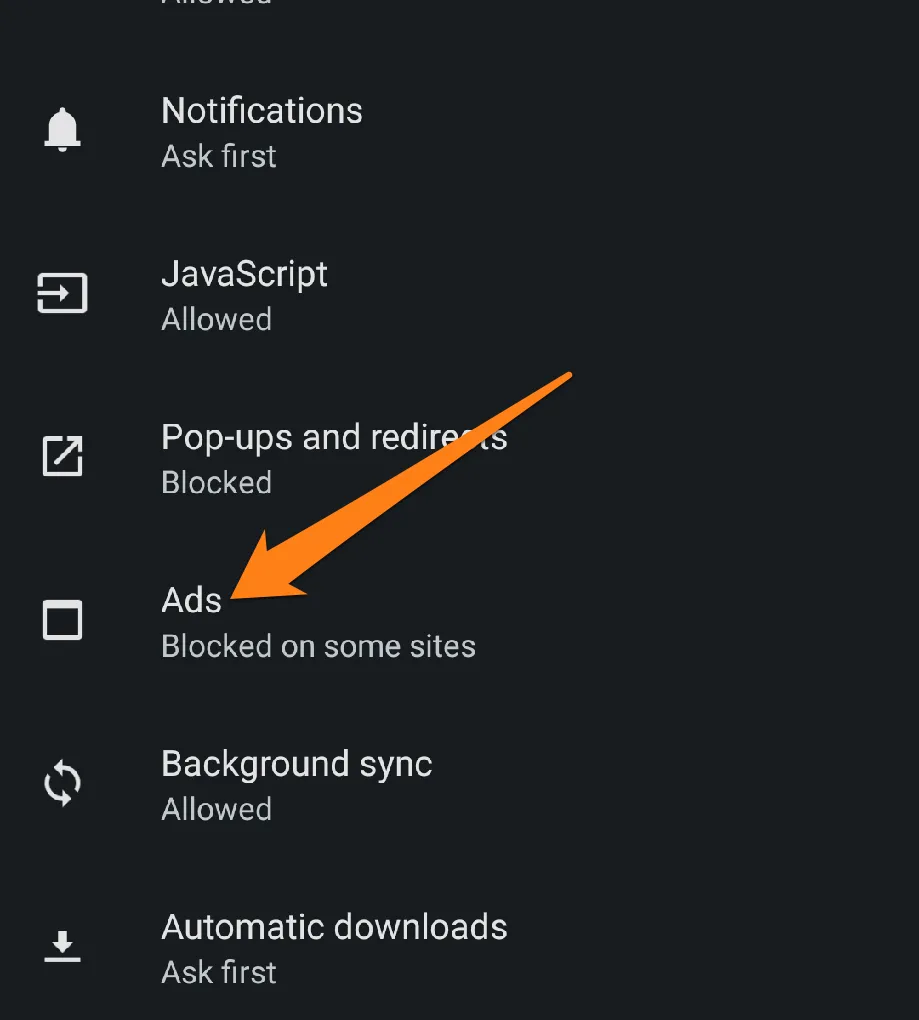
Task: Tap the Automatic downloads arrow icon
Action: pos(62,946)
